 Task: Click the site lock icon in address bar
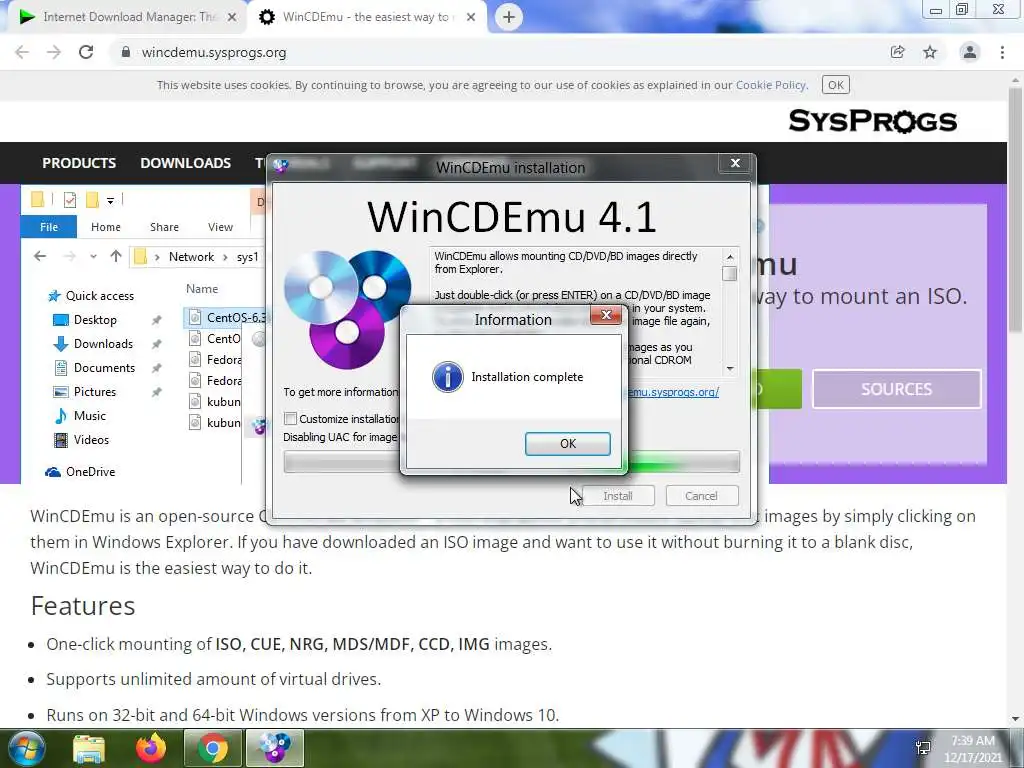(125, 52)
